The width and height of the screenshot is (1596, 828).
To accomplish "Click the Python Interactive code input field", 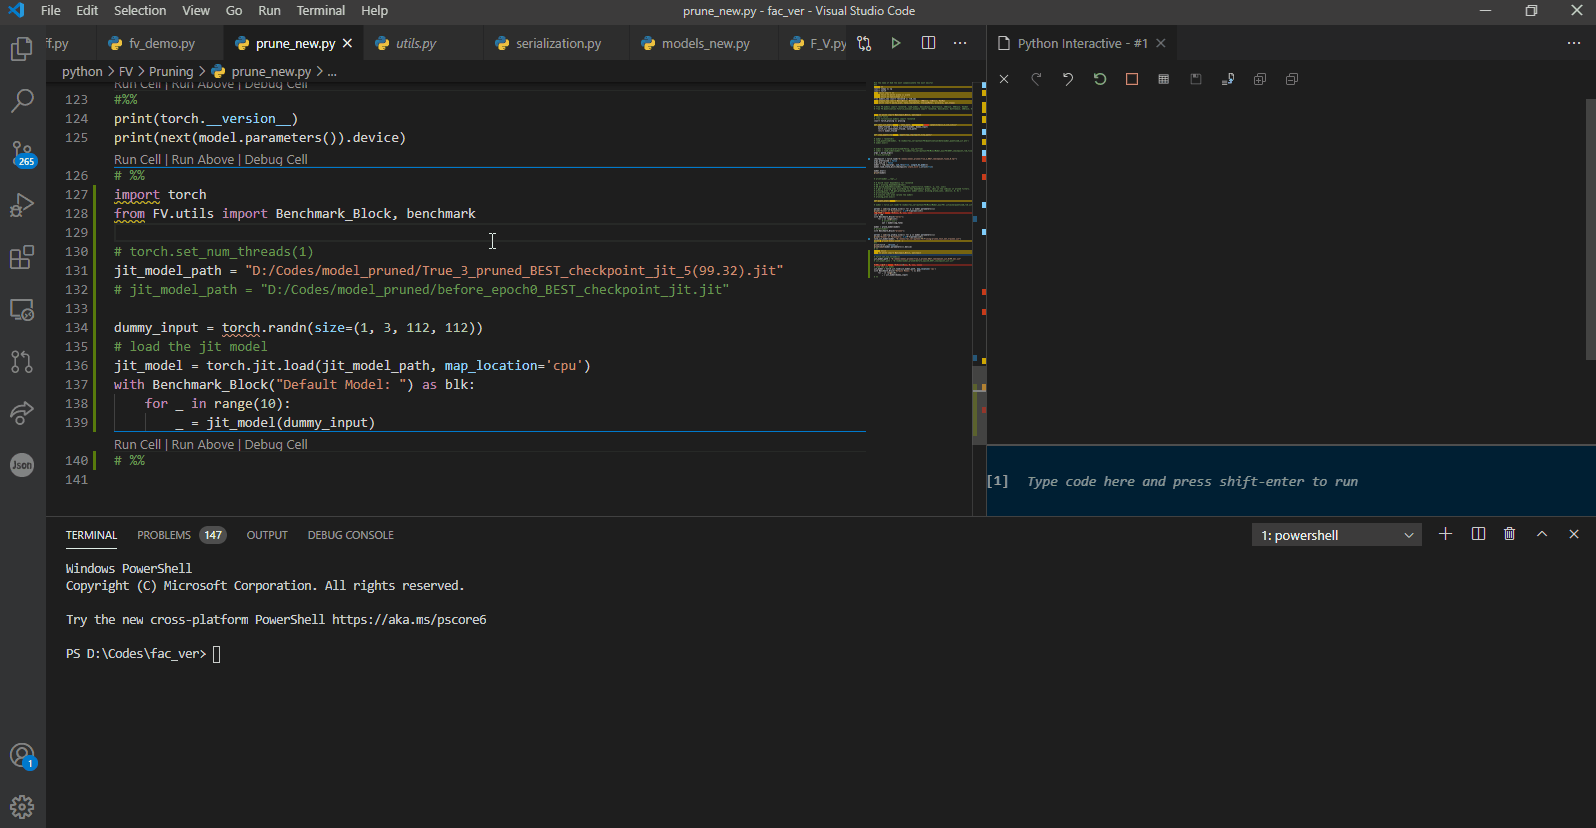I will pyautogui.click(x=1290, y=481).
